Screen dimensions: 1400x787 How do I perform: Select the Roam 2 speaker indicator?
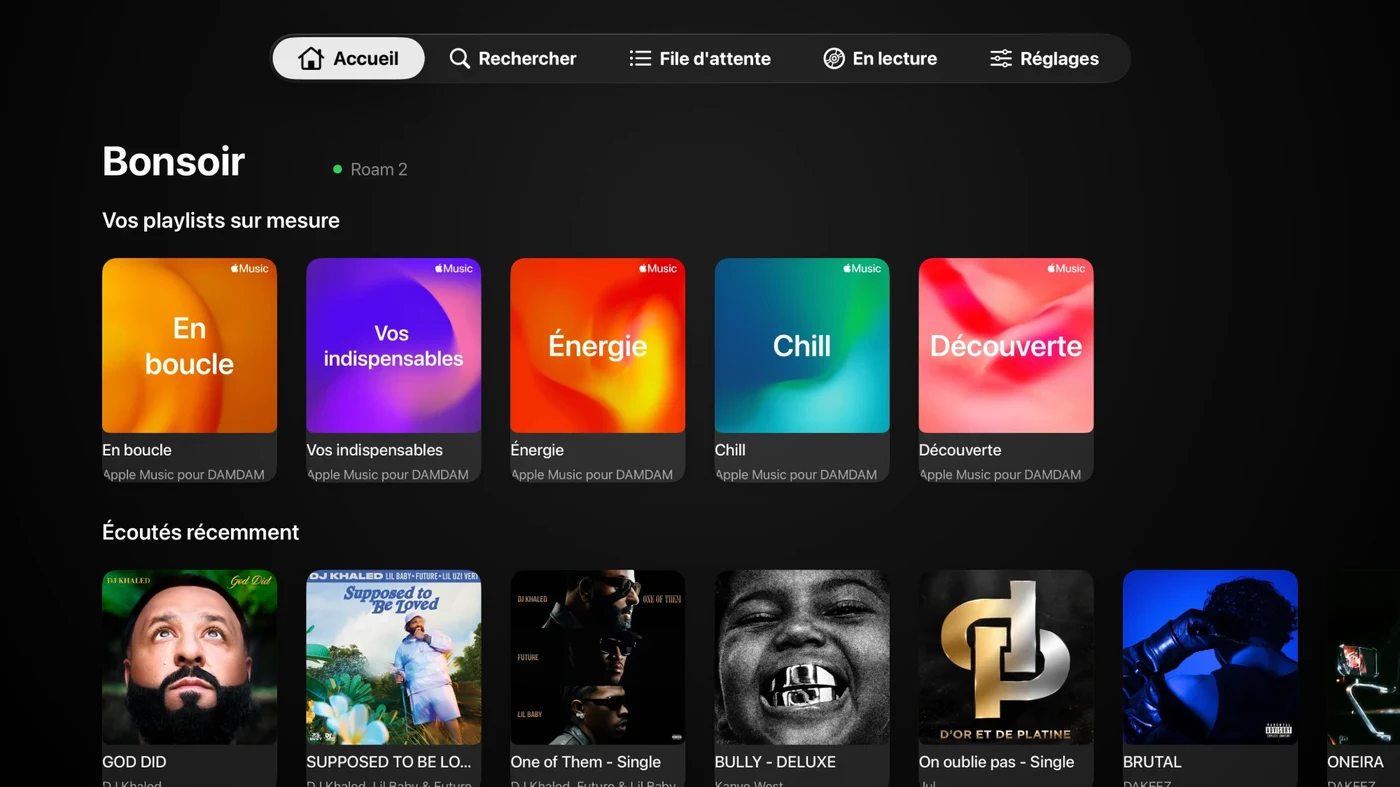coord(370,170)
